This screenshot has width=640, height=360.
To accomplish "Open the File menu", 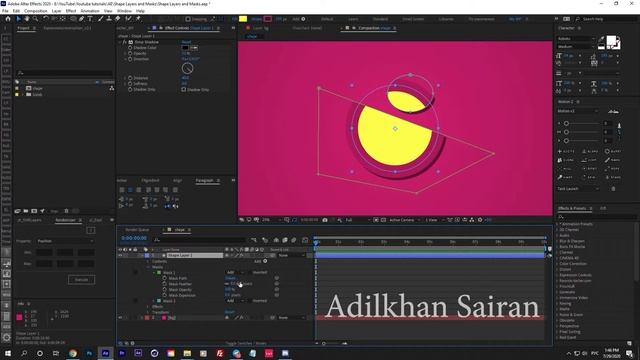I will point(5,11).
